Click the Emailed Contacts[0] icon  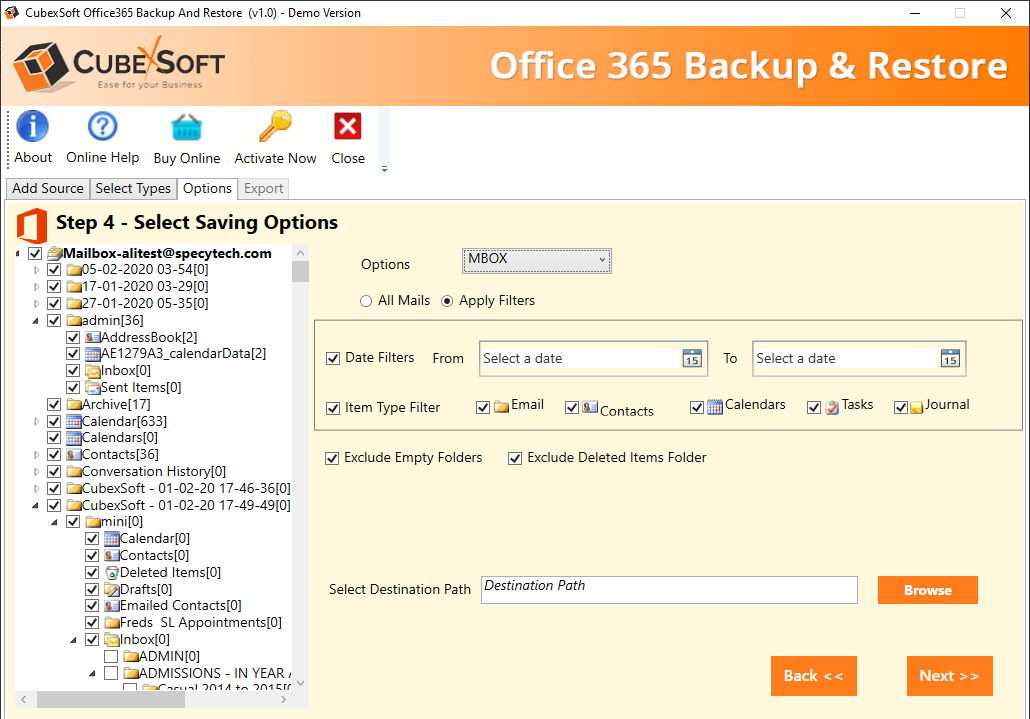click(x=112, y=606)
